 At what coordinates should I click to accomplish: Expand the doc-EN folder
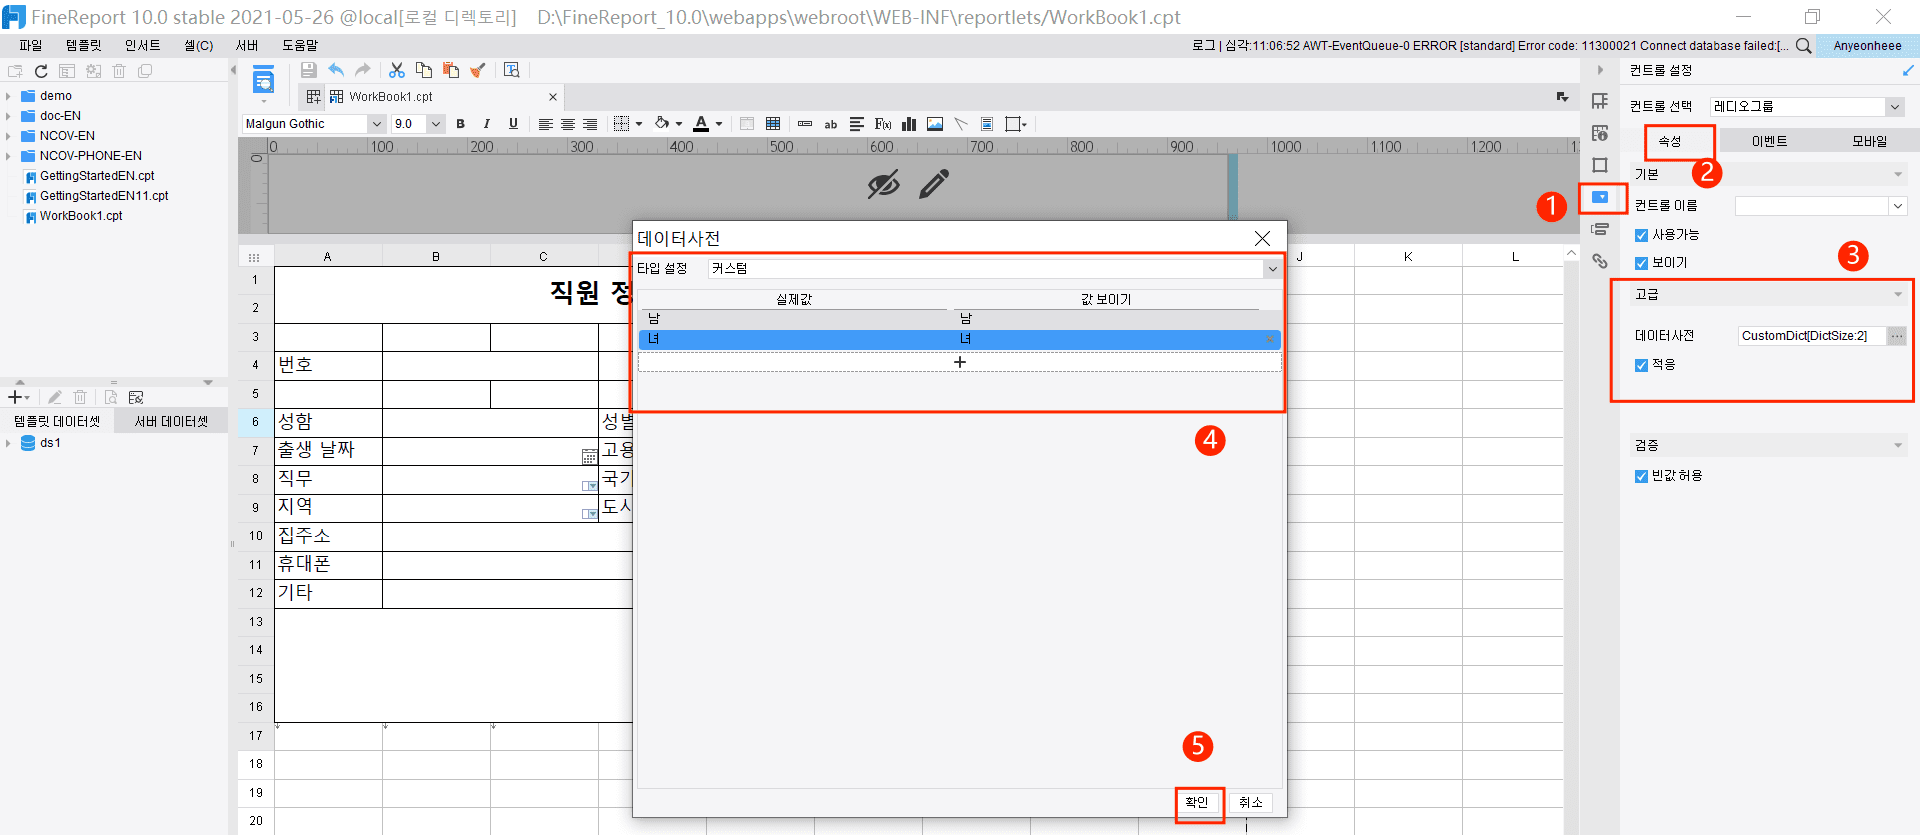click(x=8, y=116)
